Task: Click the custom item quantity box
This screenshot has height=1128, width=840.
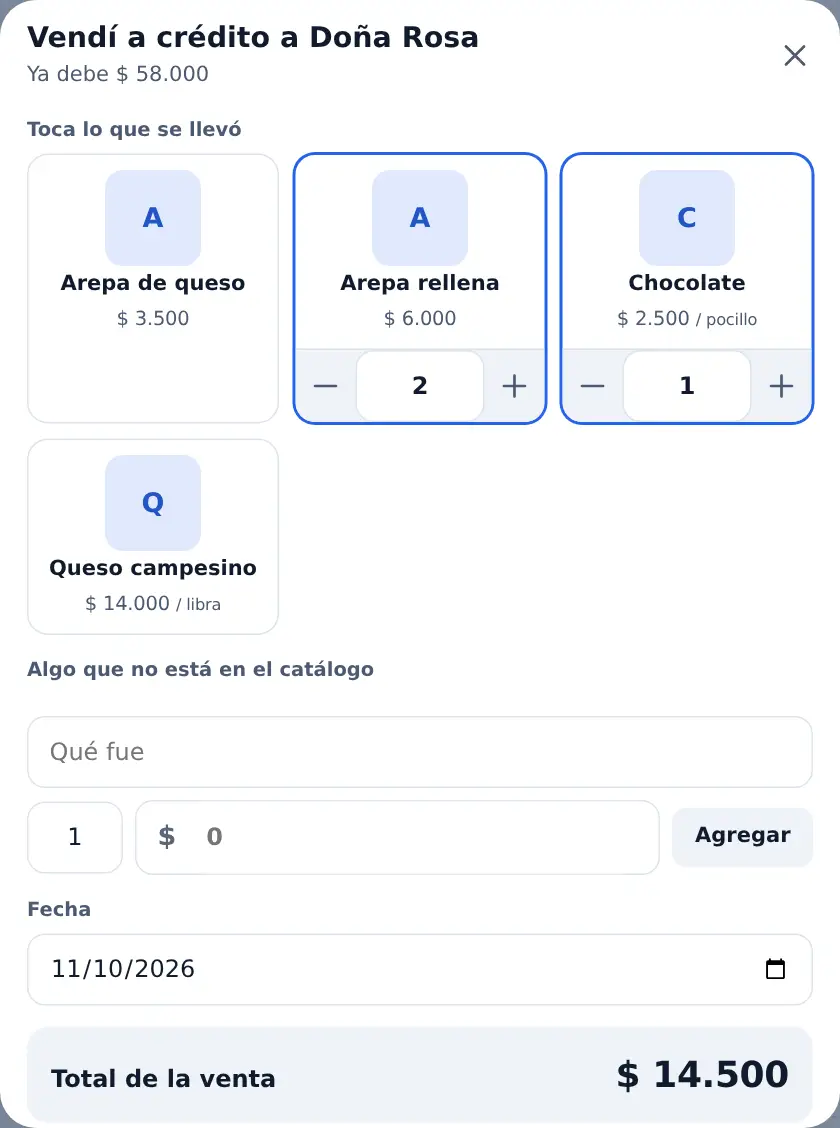Action: [x=75, y=837]
